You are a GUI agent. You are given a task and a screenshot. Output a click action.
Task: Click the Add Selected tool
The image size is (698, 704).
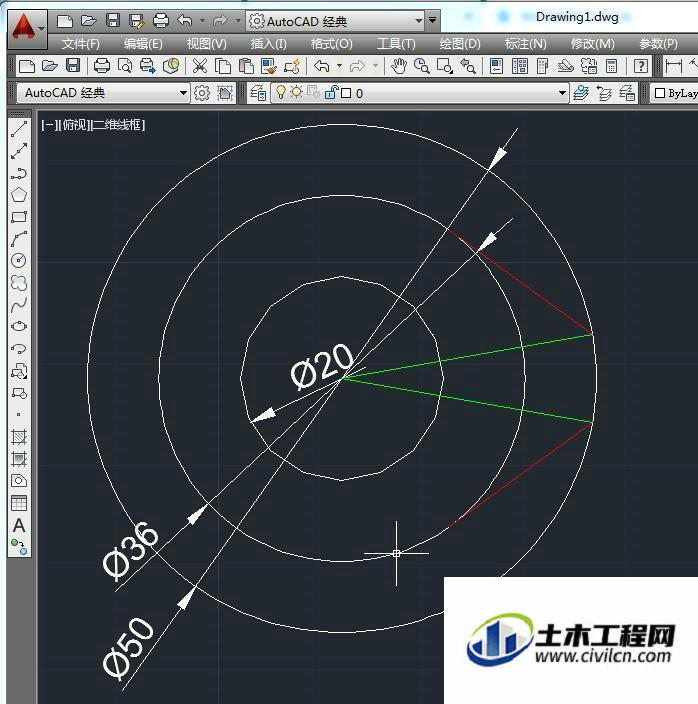tap(19, 547)
